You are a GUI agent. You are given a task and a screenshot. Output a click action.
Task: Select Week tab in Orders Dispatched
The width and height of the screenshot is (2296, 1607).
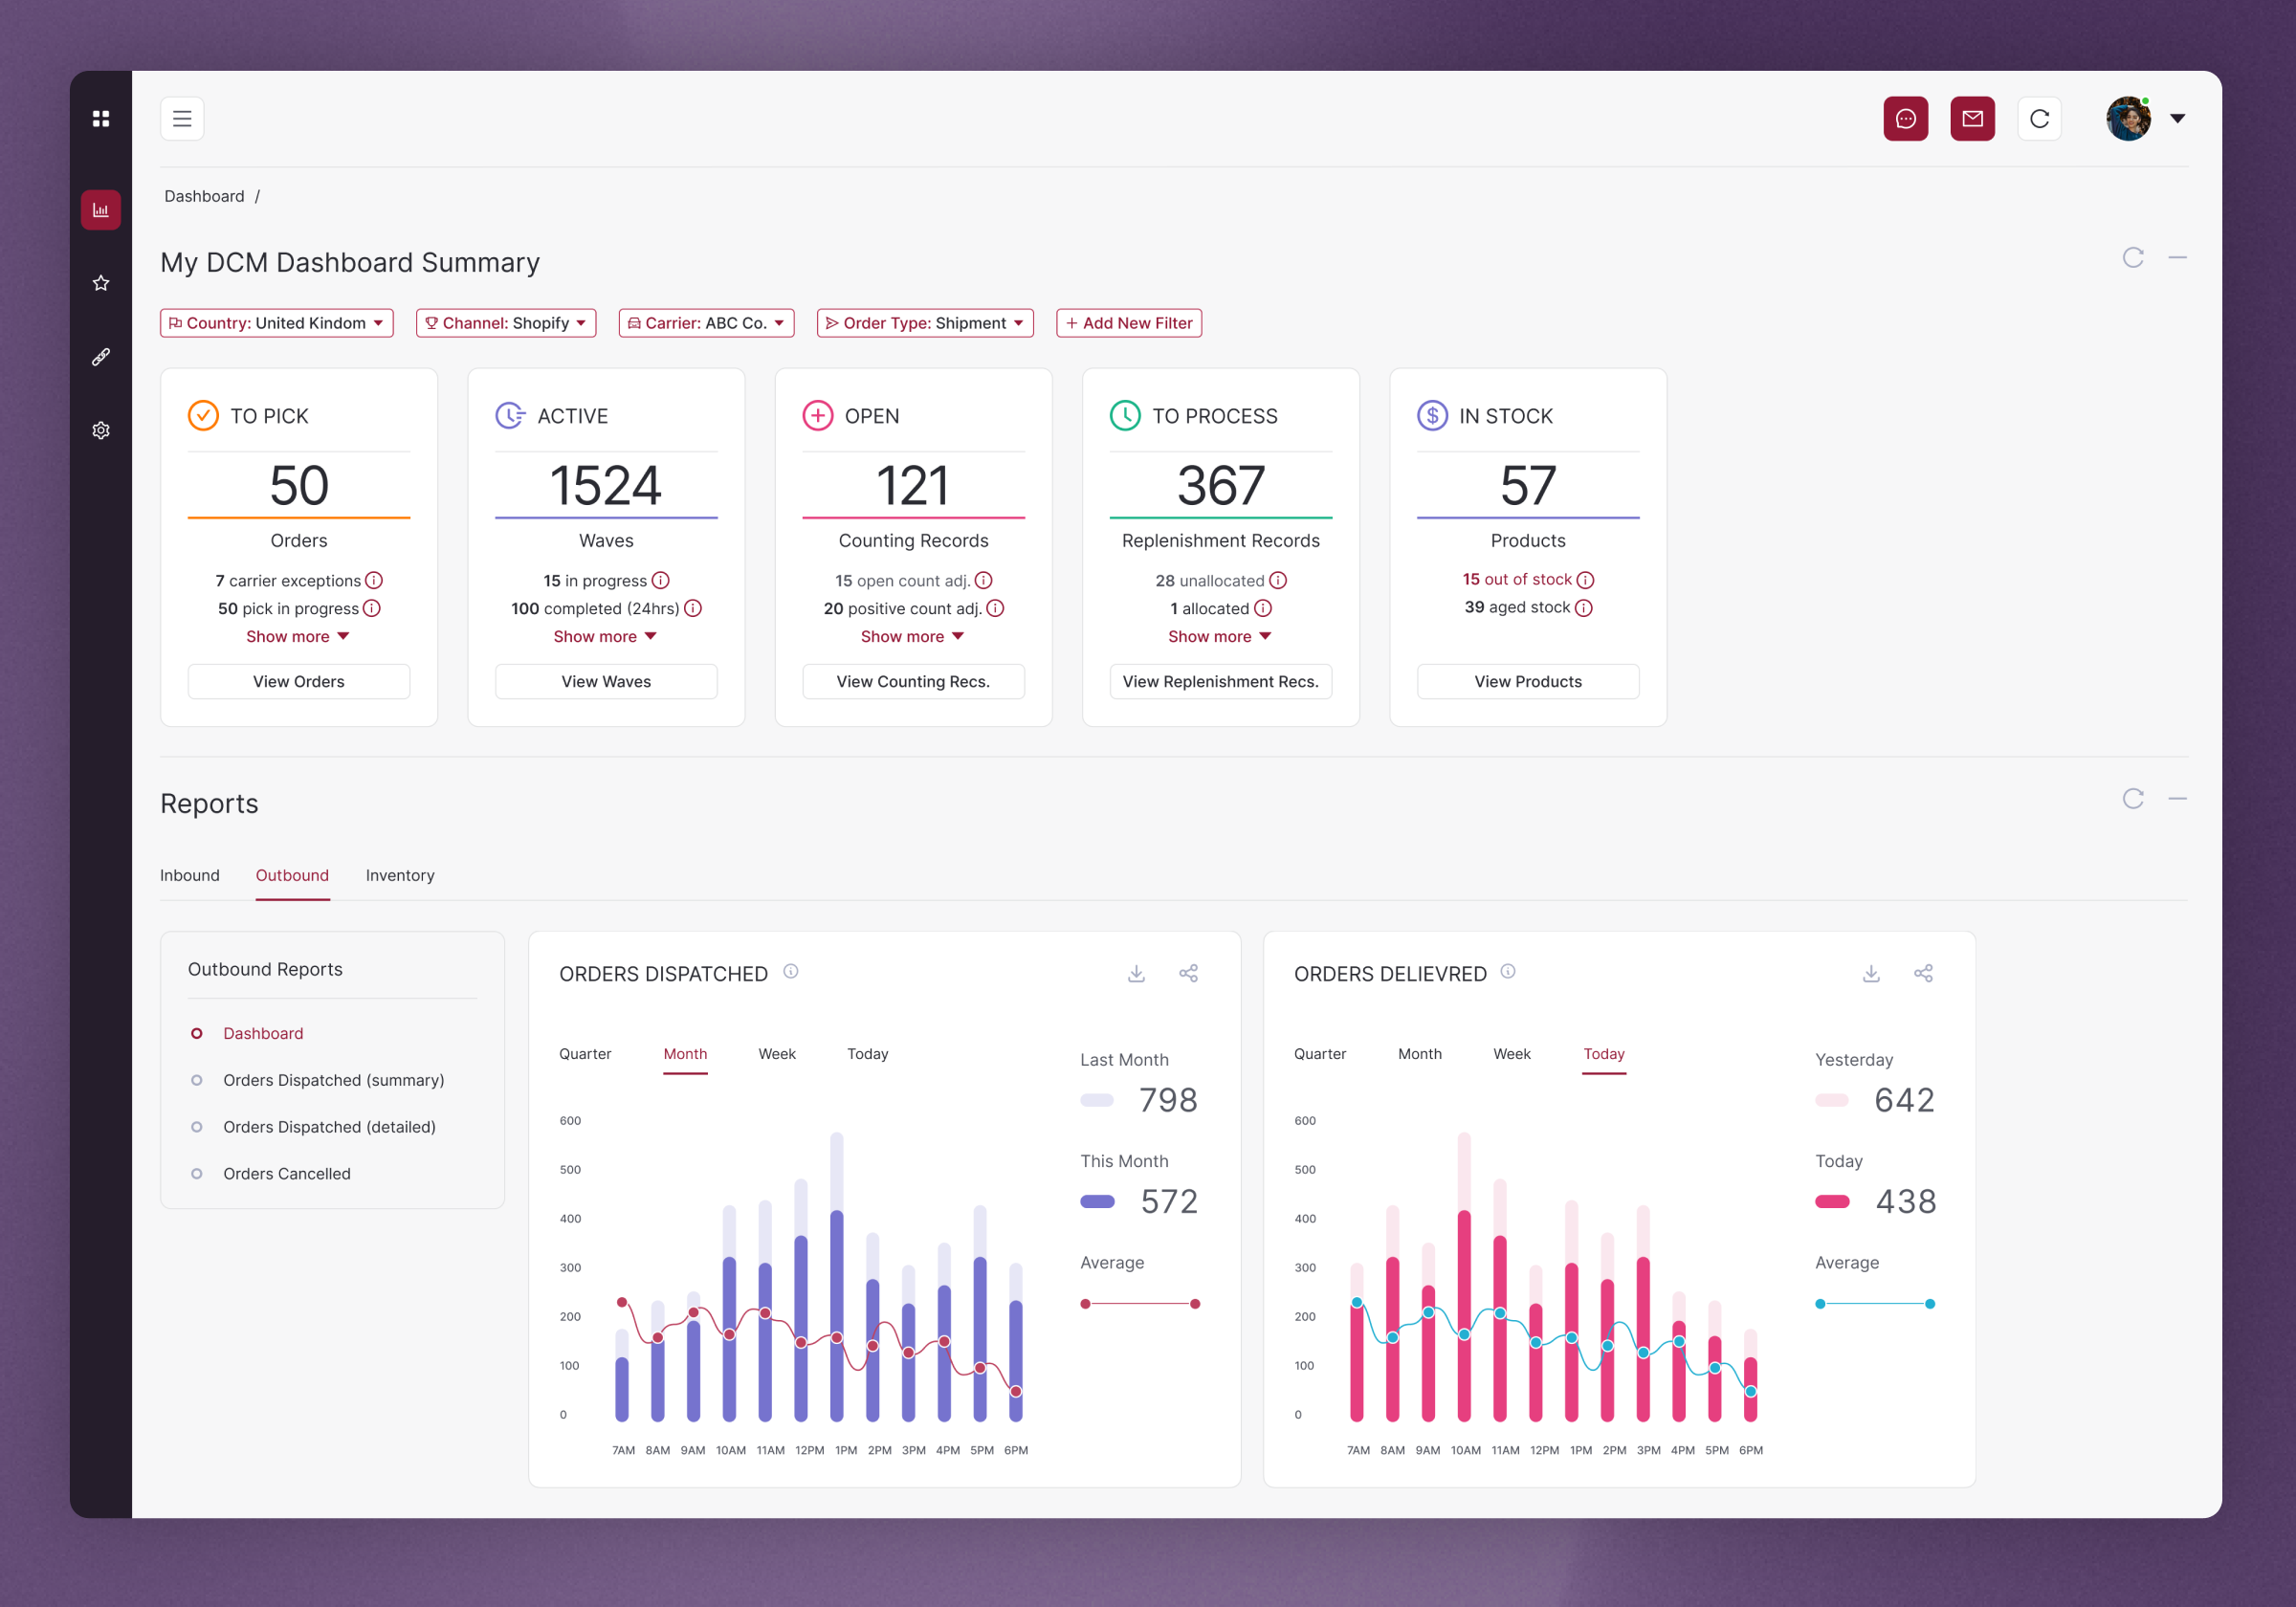[776, 1054]
